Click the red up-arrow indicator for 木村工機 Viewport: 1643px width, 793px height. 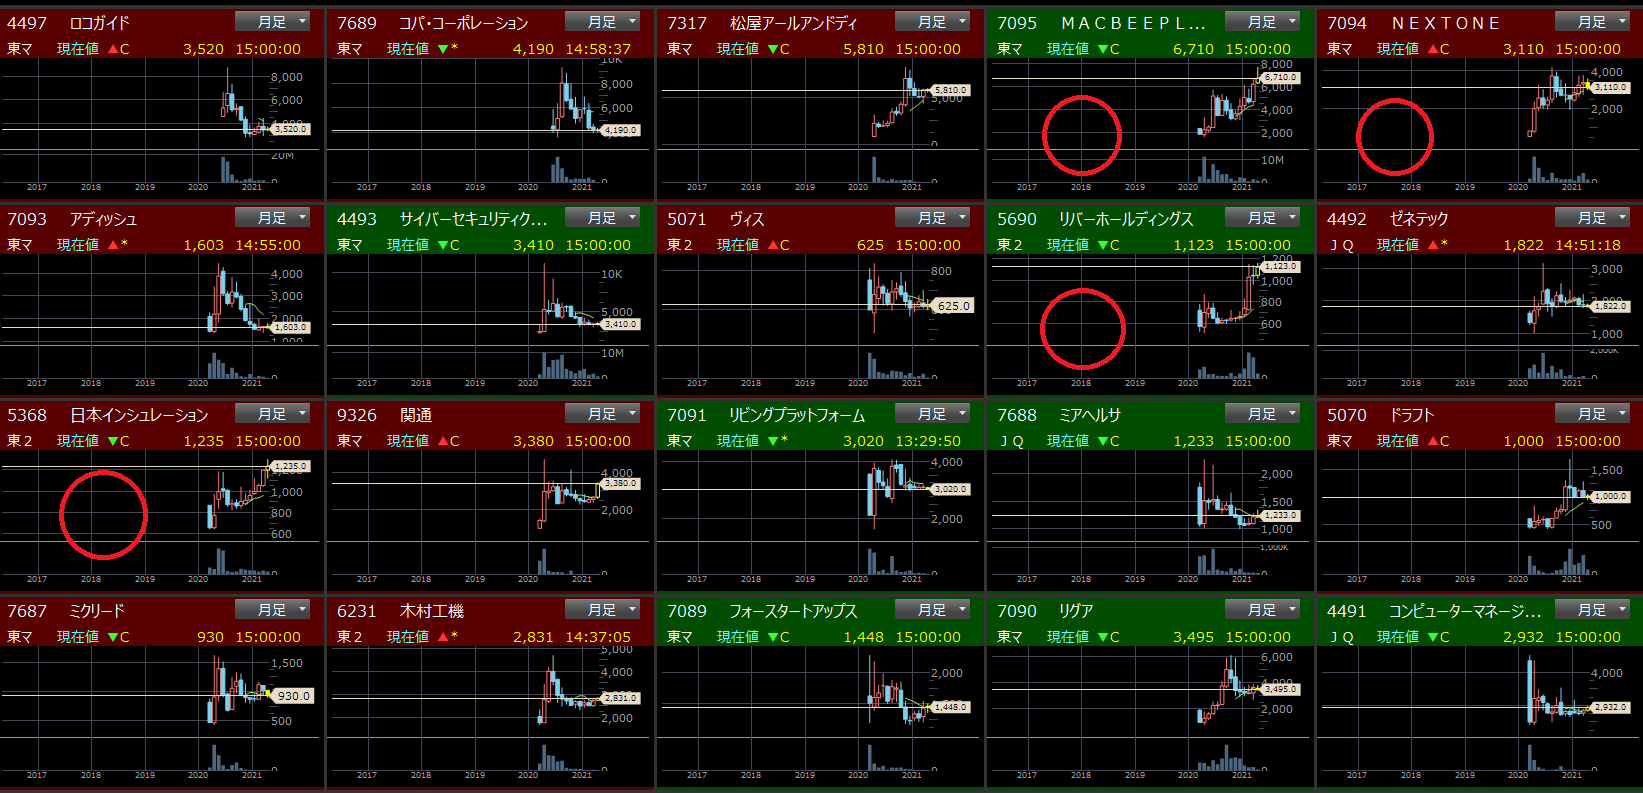pos(443,637)
